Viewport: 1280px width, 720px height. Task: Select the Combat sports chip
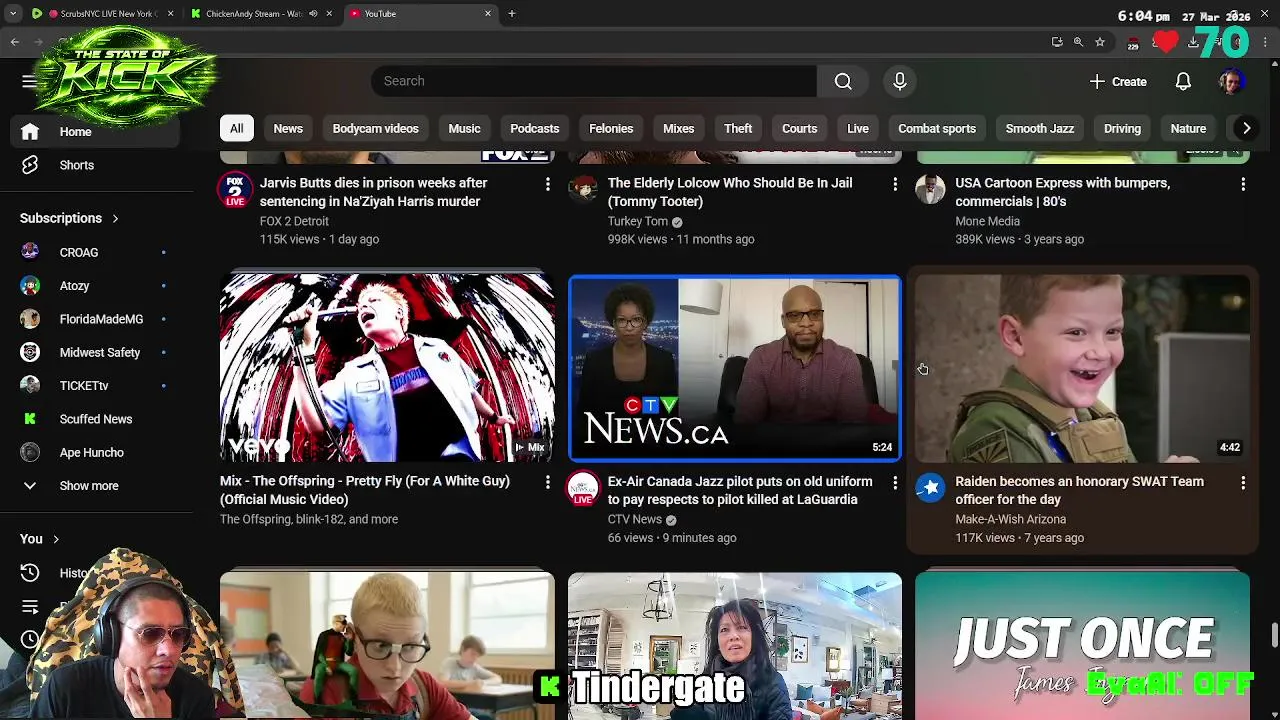[x=937, y=128]
